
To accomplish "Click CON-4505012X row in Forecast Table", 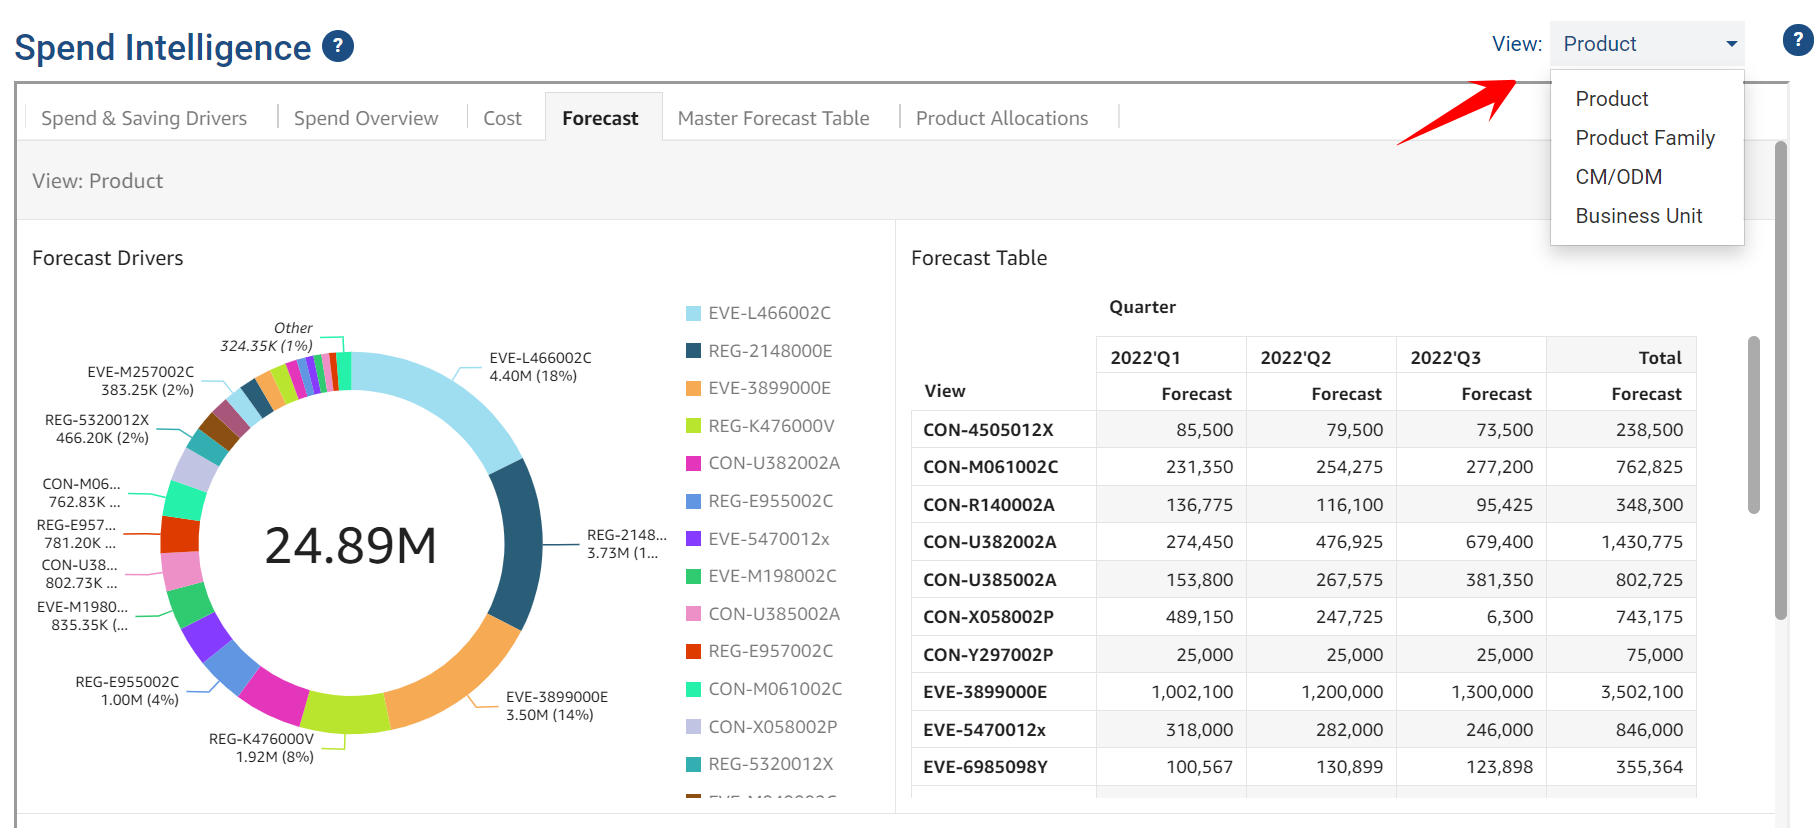I will [x=987, y=430].
